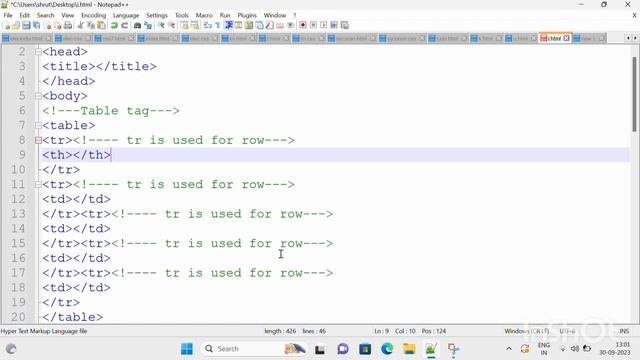The image size is (640, 360).
Task: Undo the last edit with the green arrow
Action: [114, 25]
